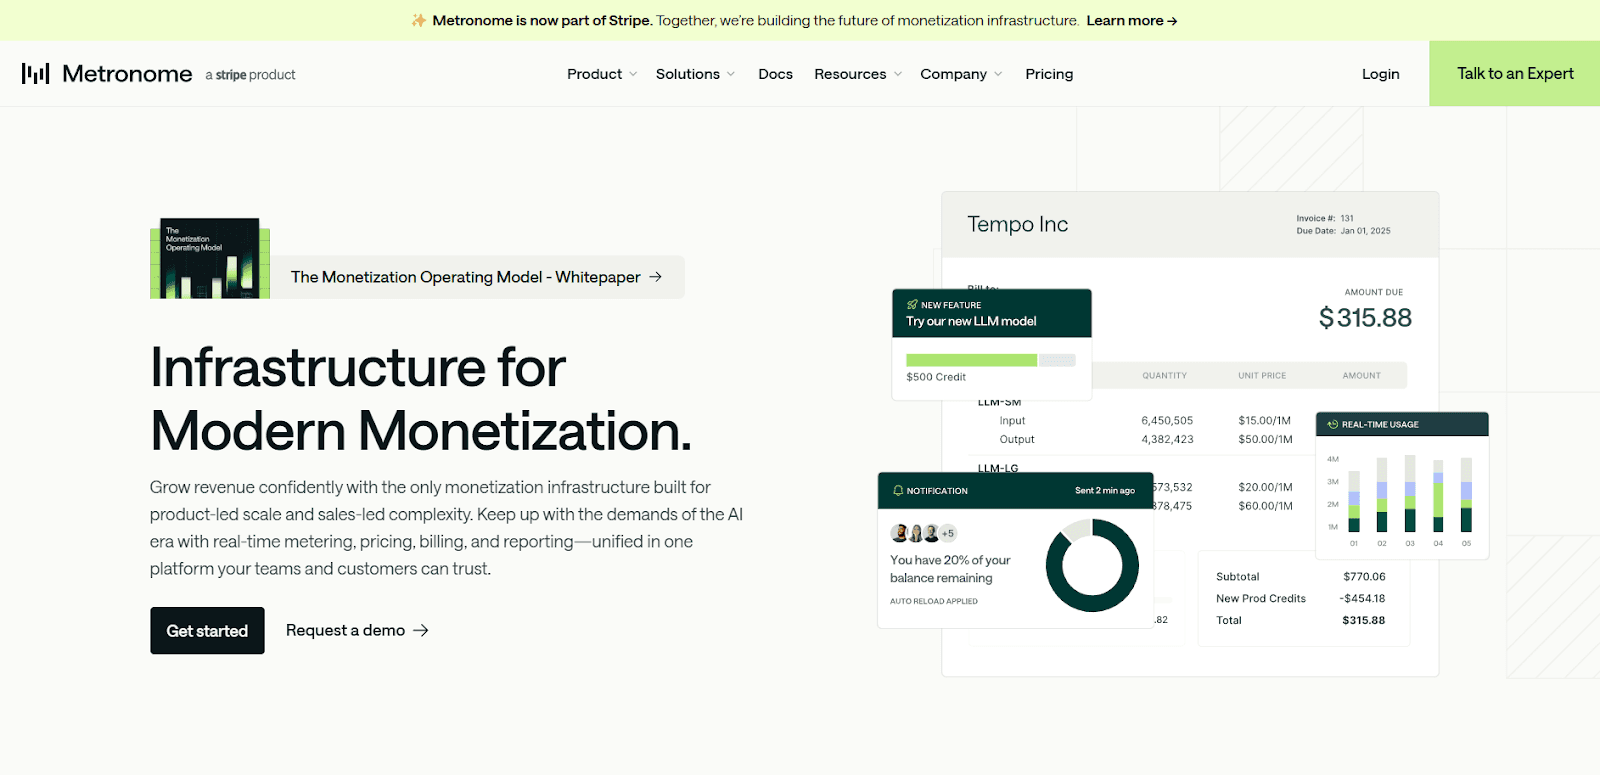The width and height of the screenshot is (1600, 775).
Task: Click the arrow after Whitepaper banner text
Action: point(656,277)
